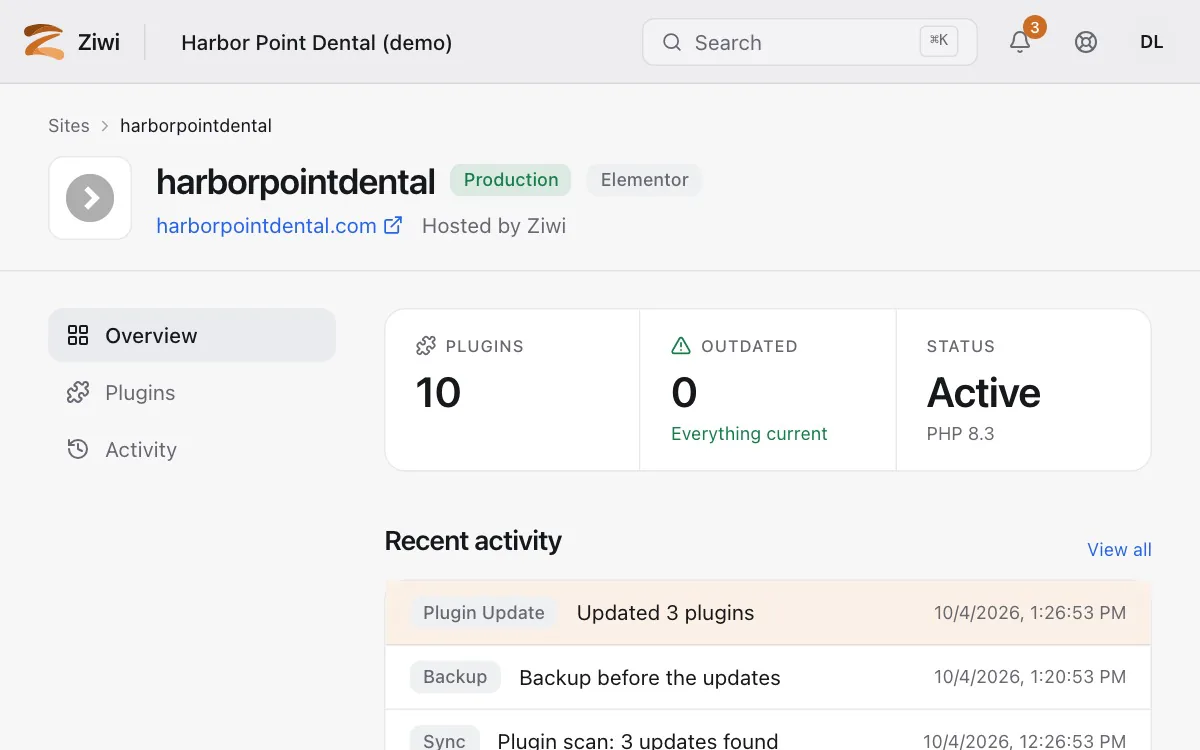The width and height of the screenshot is (1200, 750).
Task: Click the harborpointdental page title
Action: tap(296, 181)
